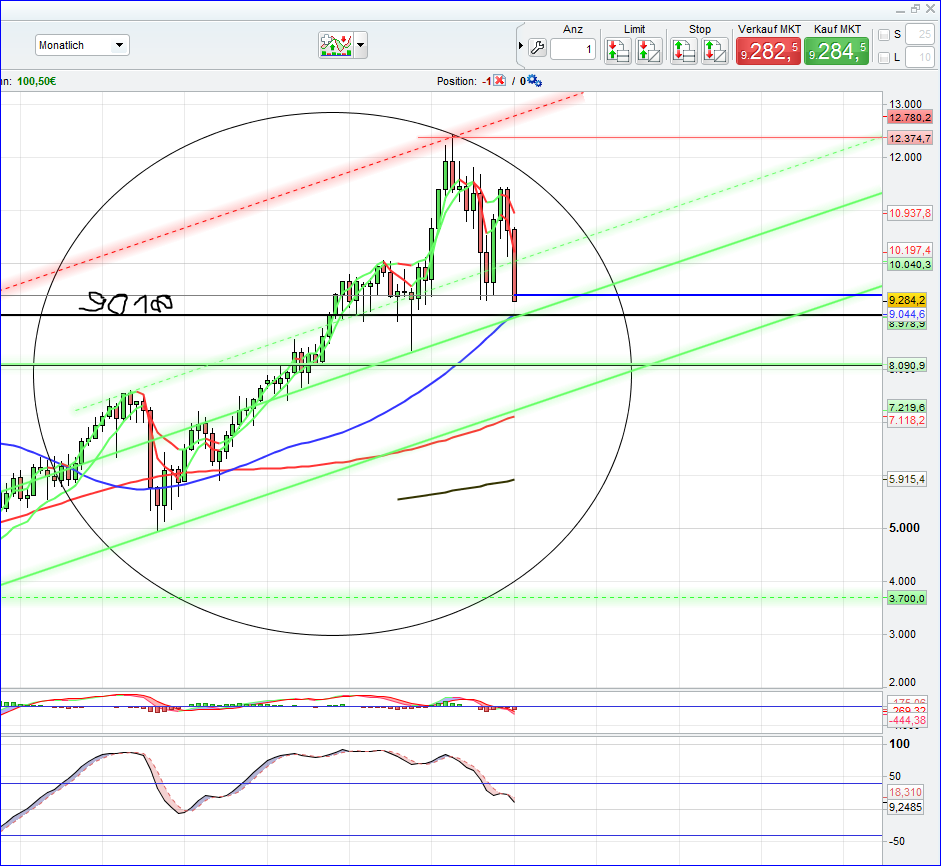941x866 pixels.
Task: Click the red price label 12.780,2 on the axis
Action: [908, 117]
